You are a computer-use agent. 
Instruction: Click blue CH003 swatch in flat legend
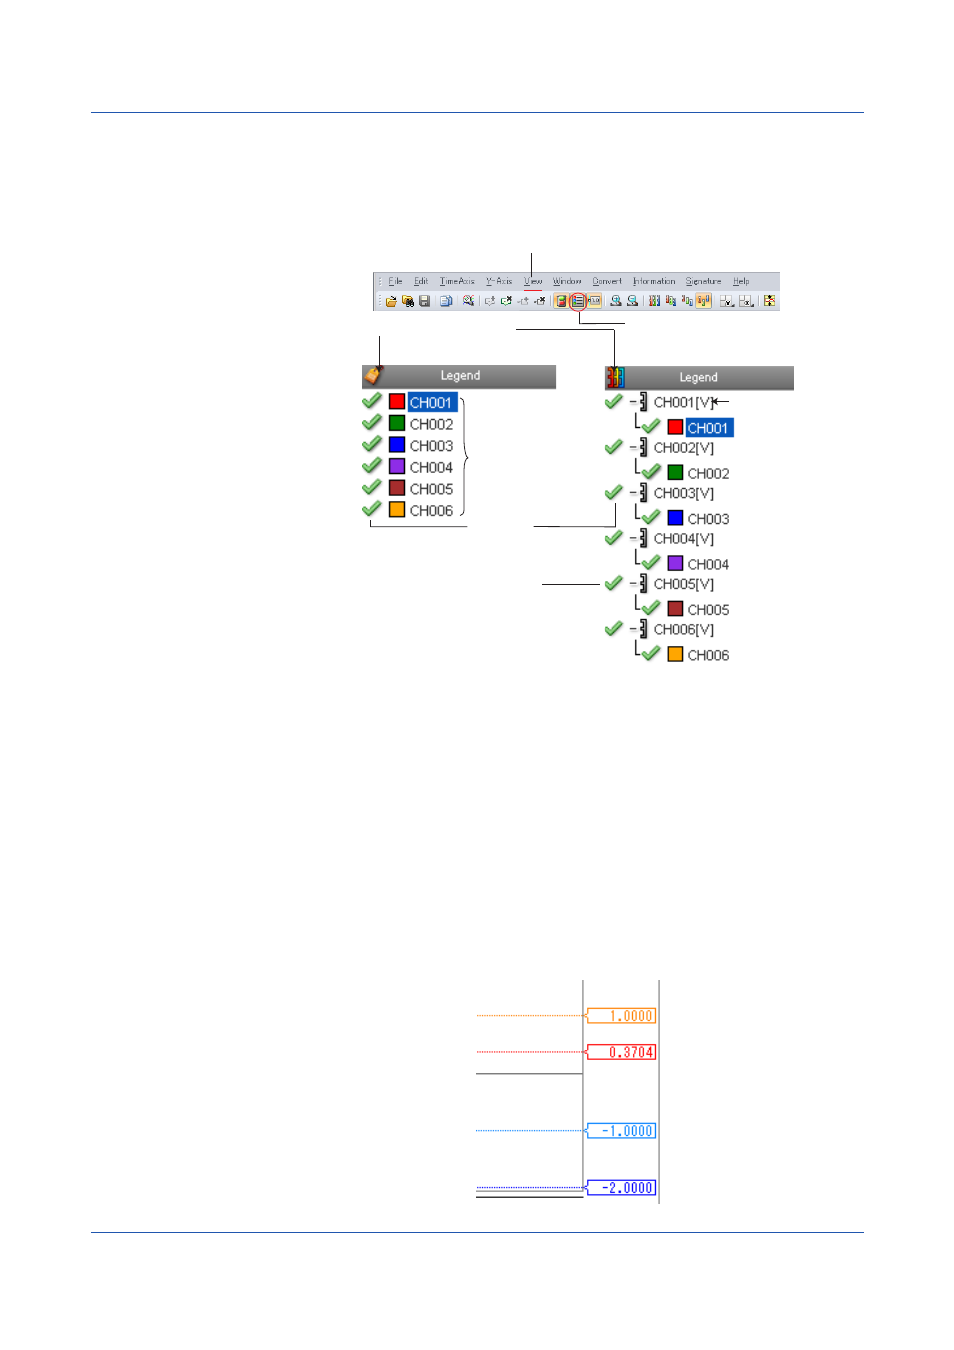click(397, 445)
